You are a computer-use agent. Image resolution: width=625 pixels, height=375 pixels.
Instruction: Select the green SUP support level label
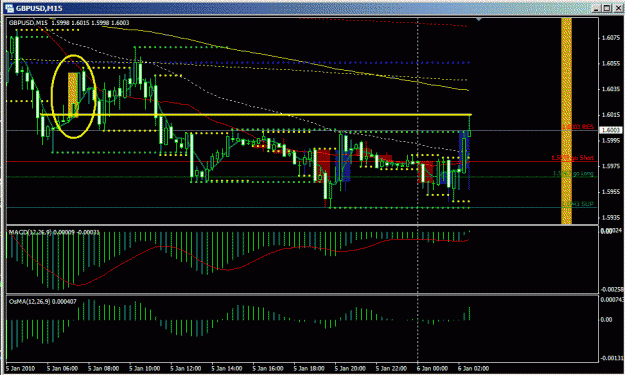click(578, 204)
